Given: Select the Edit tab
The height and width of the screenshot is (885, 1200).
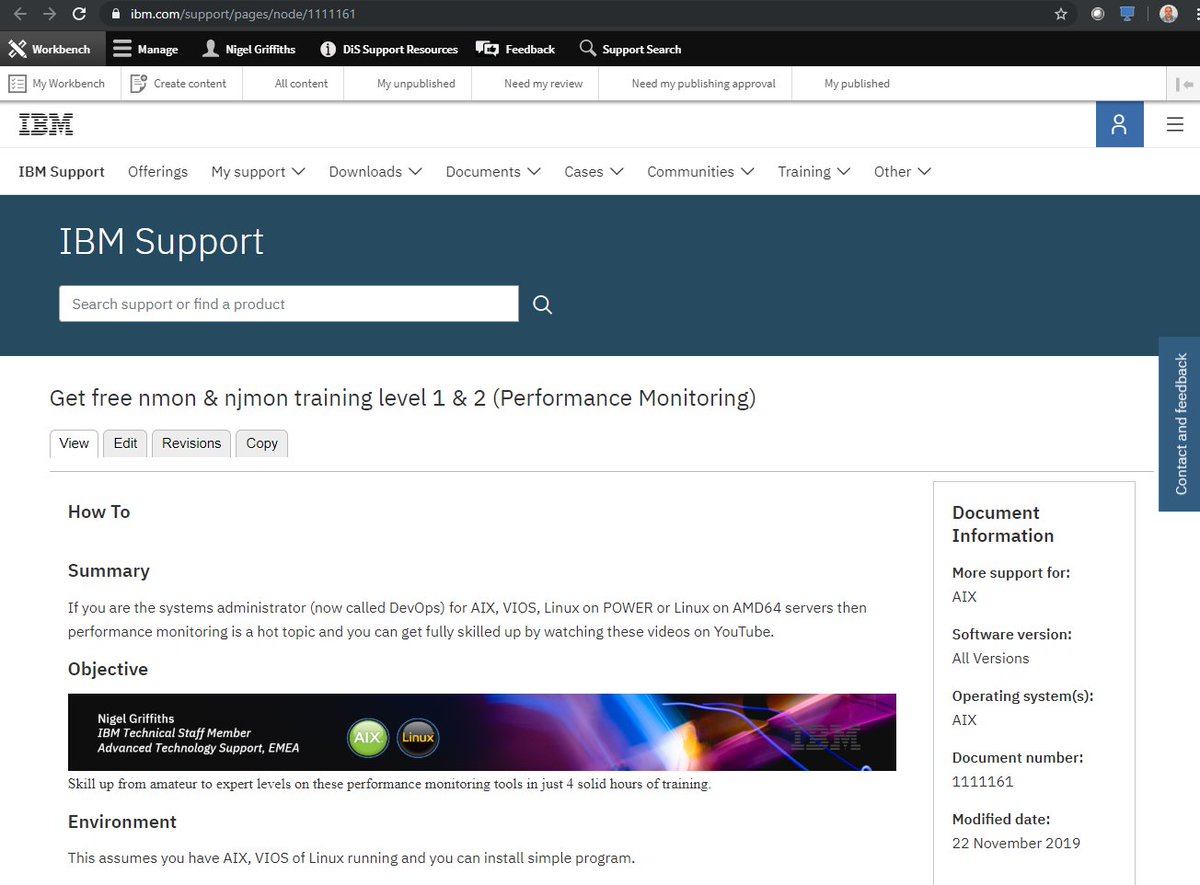Looking at the screenshot, I should pyautogui.click(x=125, y=443).
